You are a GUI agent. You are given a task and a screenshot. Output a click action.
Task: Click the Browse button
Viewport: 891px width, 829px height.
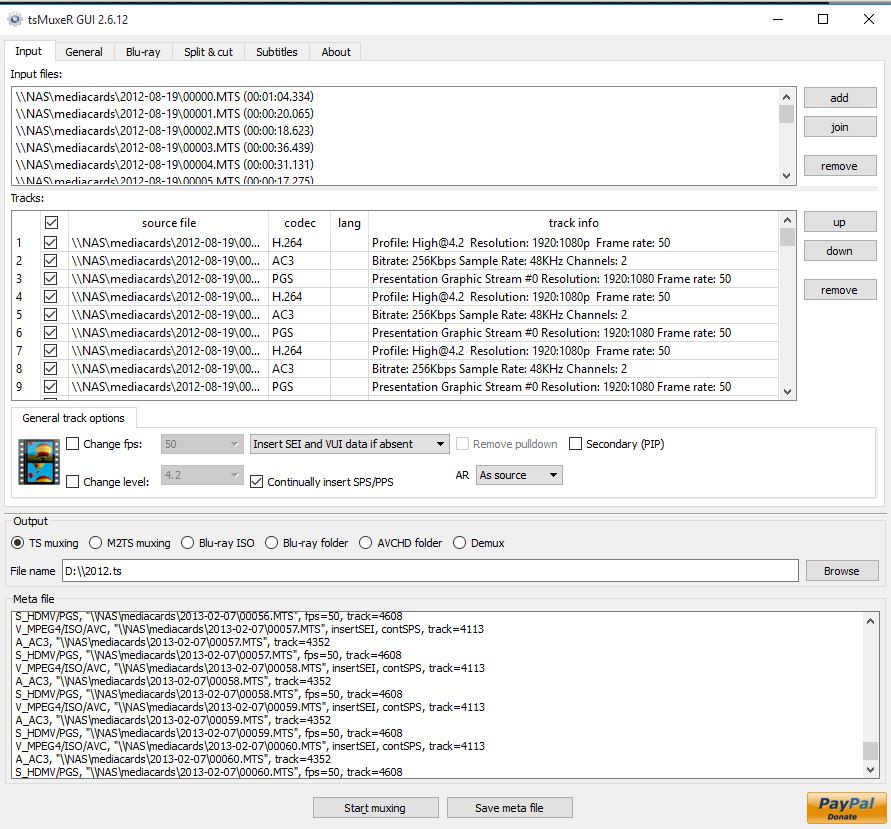pyautogui.click(x=842, y=570)
